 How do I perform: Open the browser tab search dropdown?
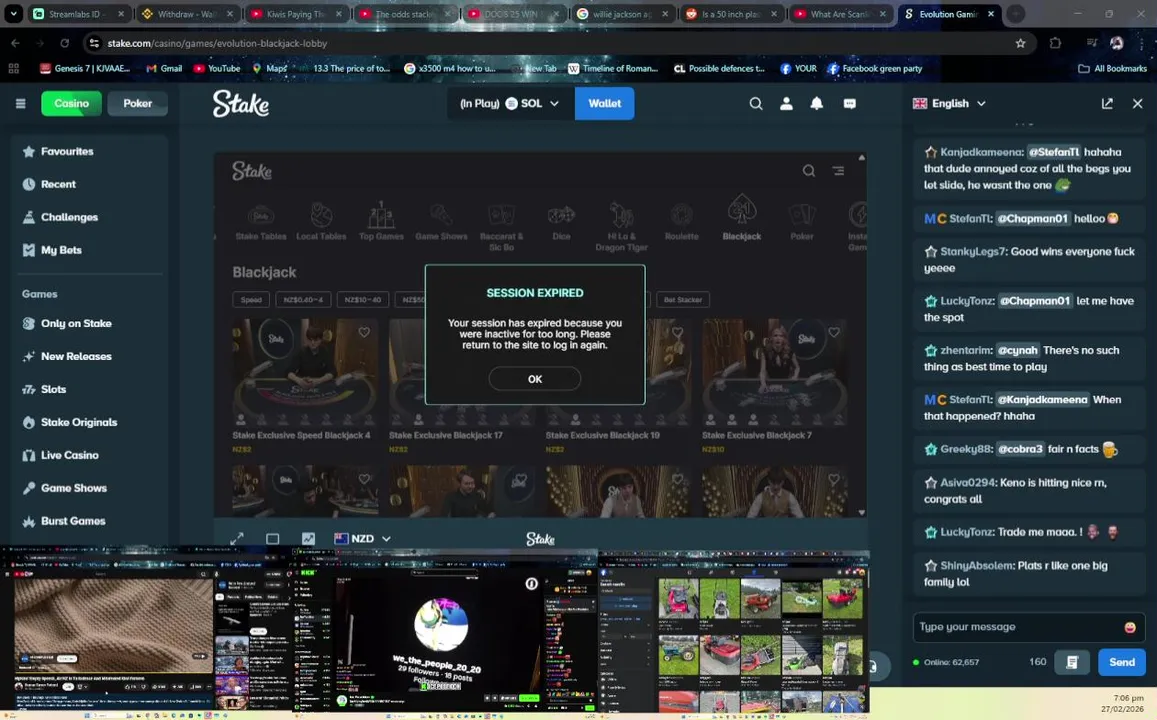(x=13, y=14)
